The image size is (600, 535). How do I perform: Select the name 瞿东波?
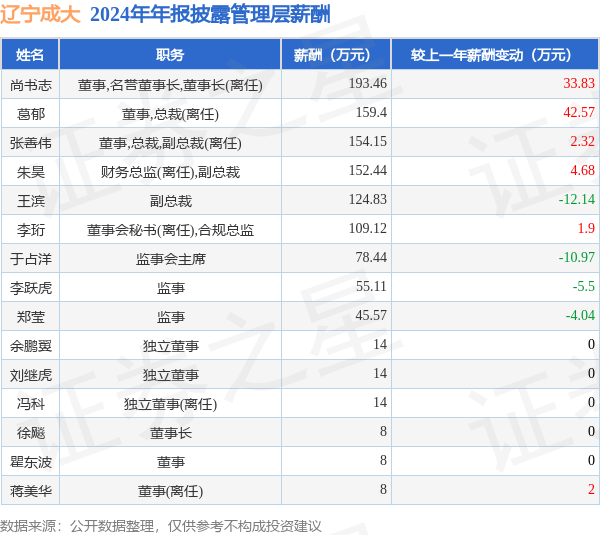tap(31, 462)
